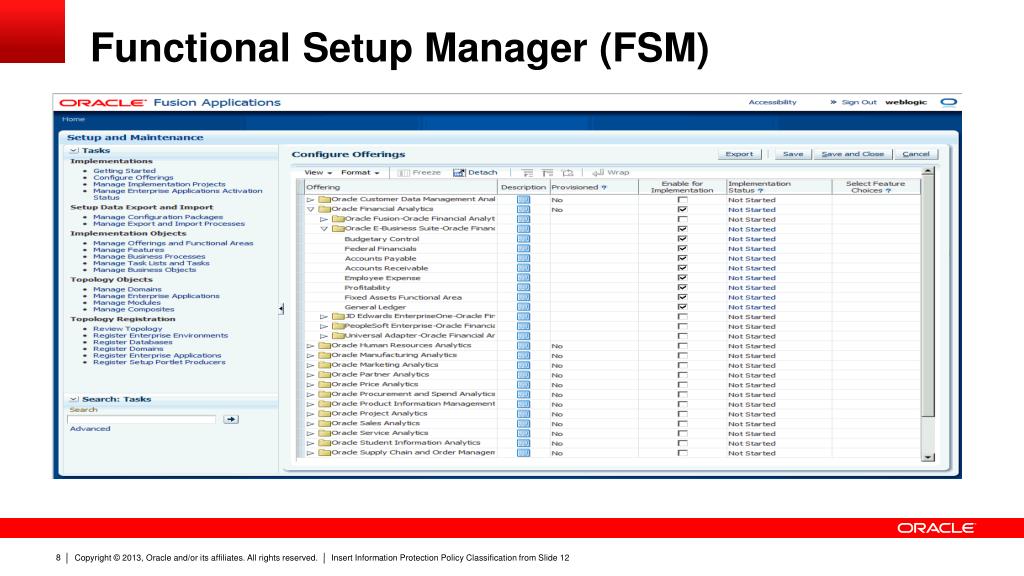The width and height of the screenshot is (1024, 576).
Task: Expand Oracle Manufacturing Analytics node
Action: pos(311,356)
